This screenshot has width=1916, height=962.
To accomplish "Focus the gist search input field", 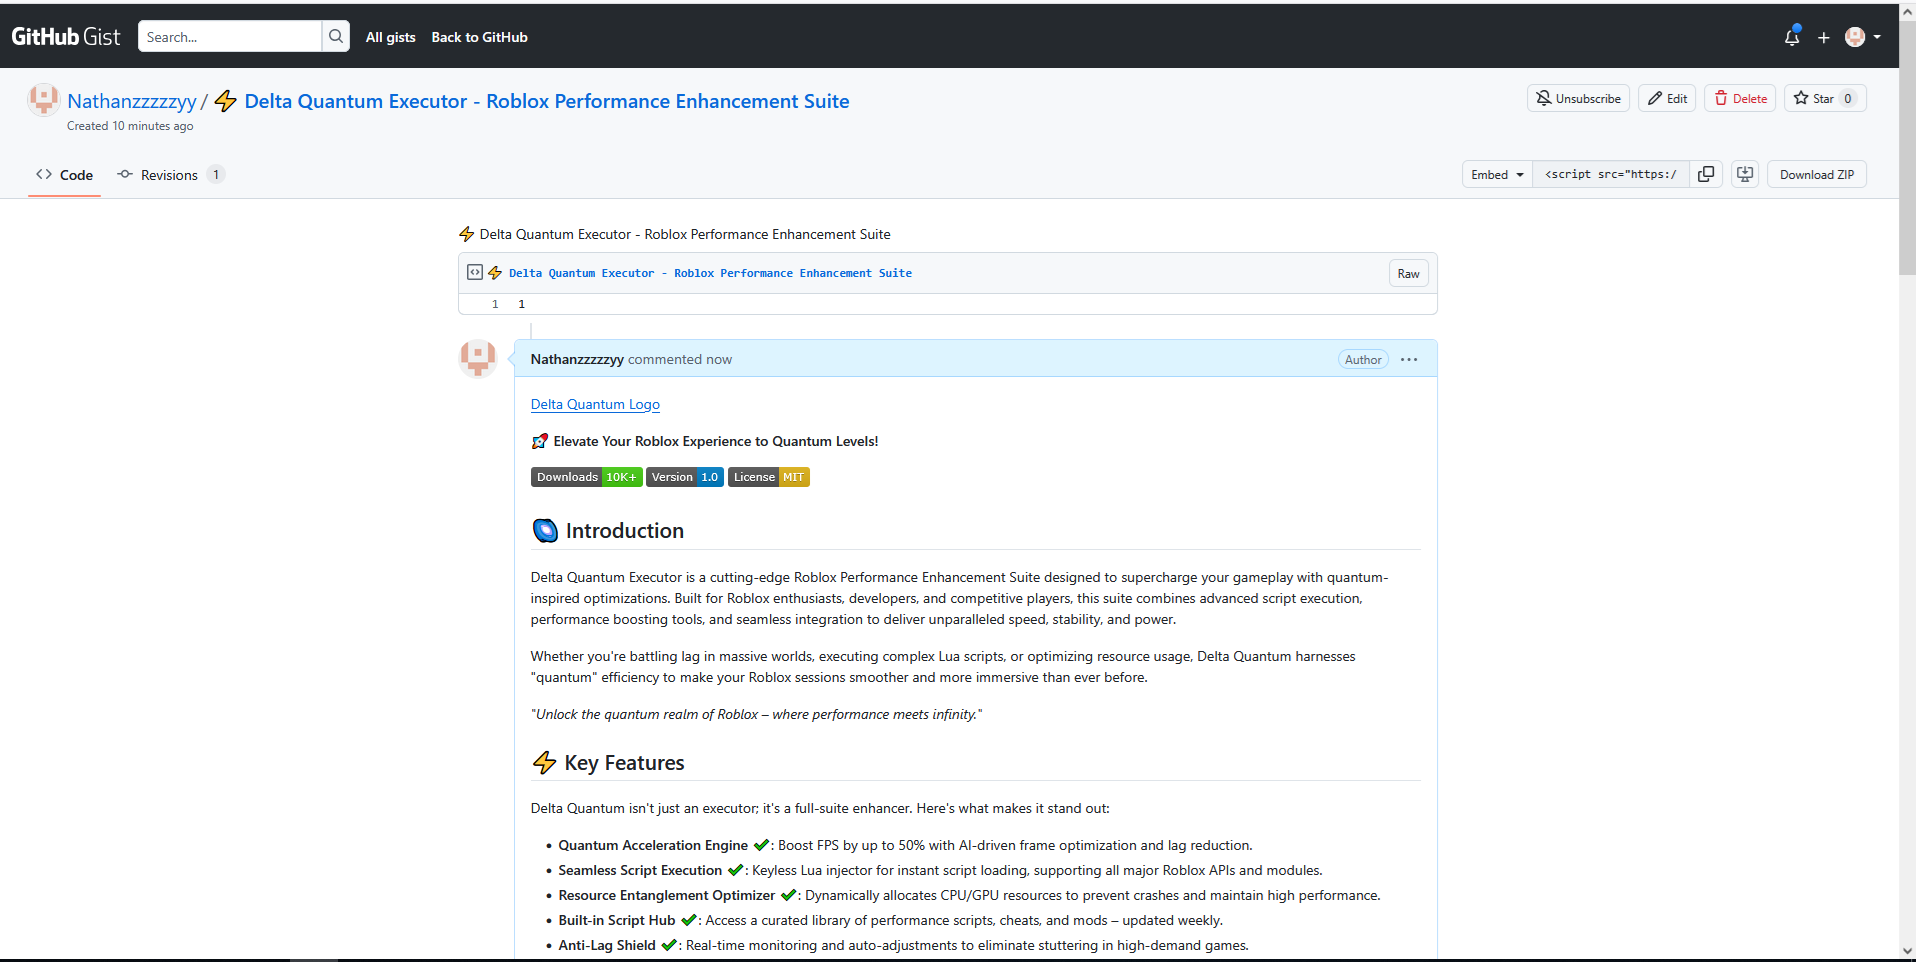I will click(x=230, y=37).
